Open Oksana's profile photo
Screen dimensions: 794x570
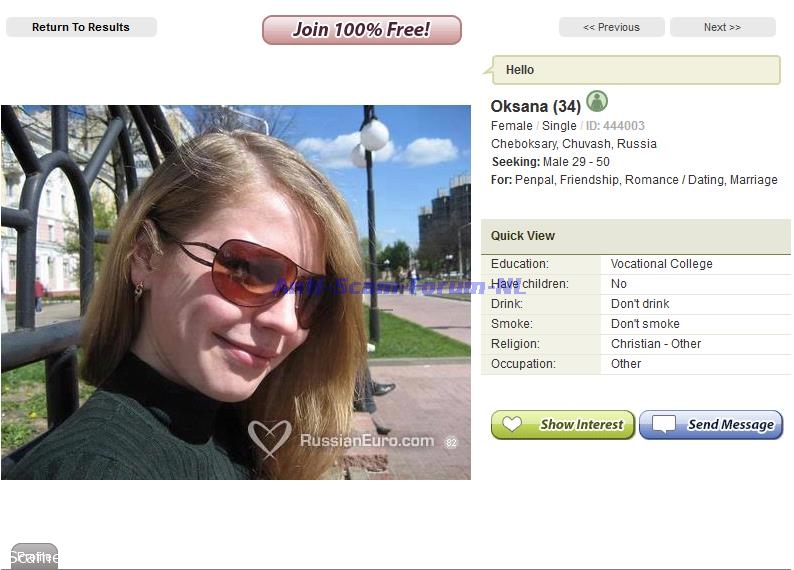tap(235, 292)
